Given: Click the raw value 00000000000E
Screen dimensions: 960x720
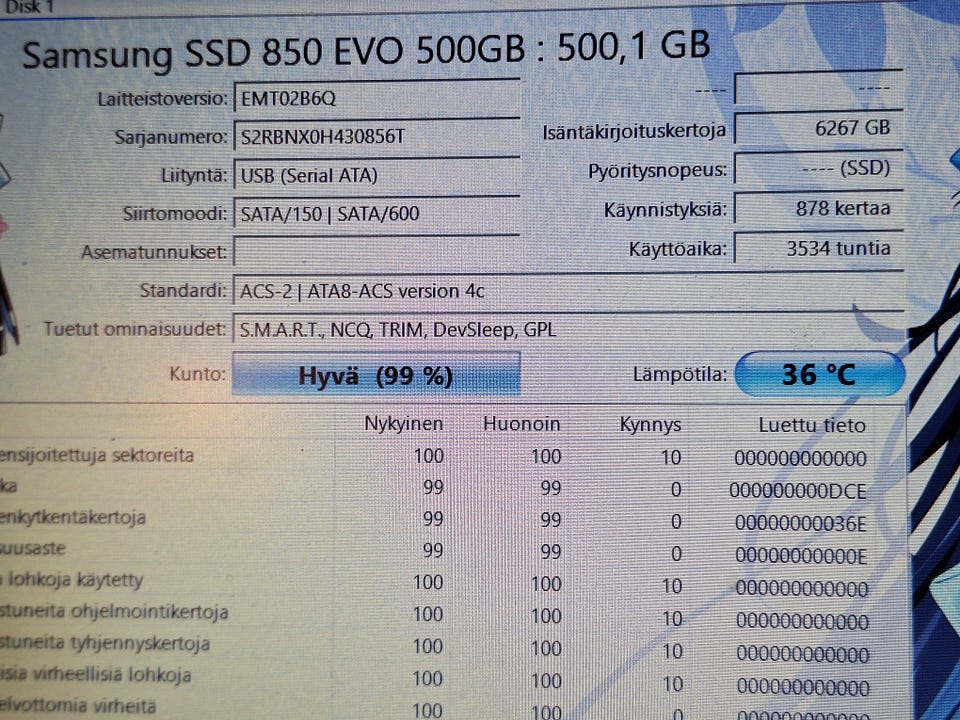Looking at the screenshot, I should [x=801, y=556].
